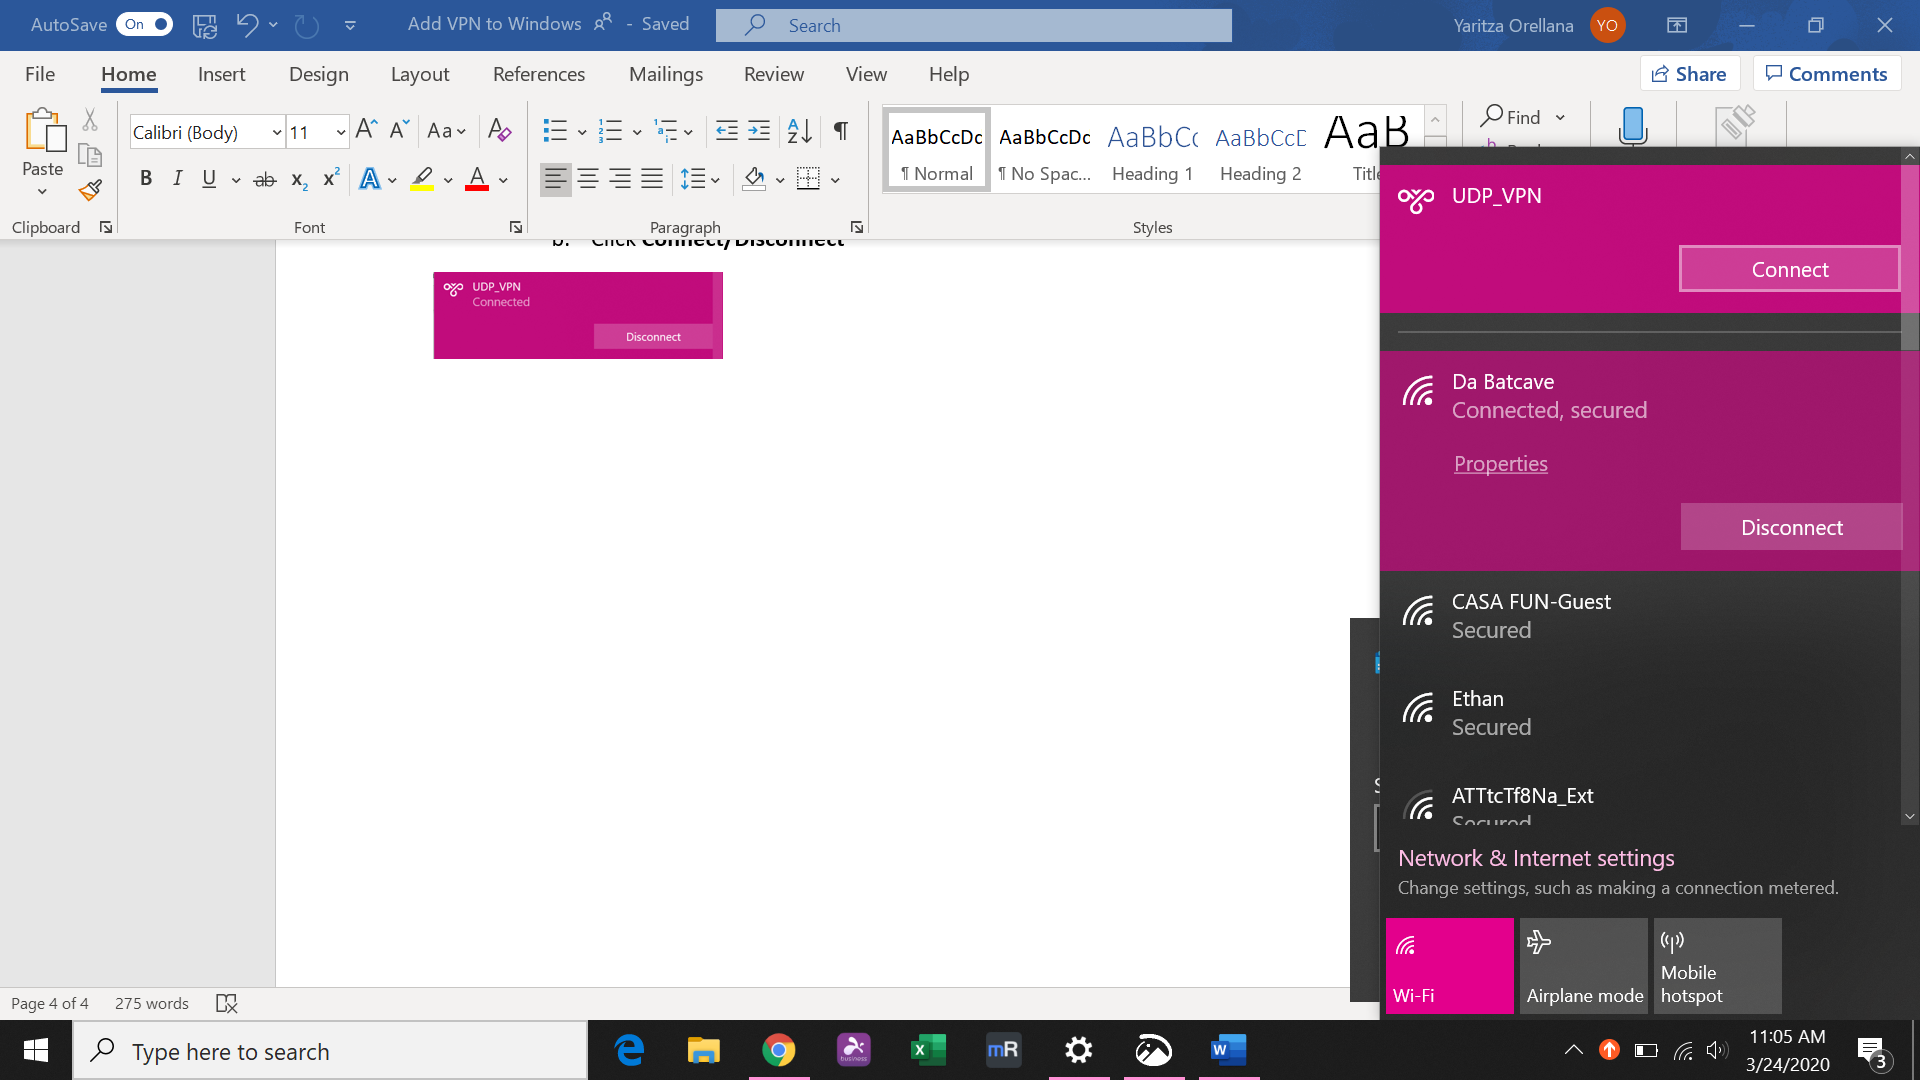Center align the text
This screenshot has width=1920, height=1080.
click(x=588, y=179)
